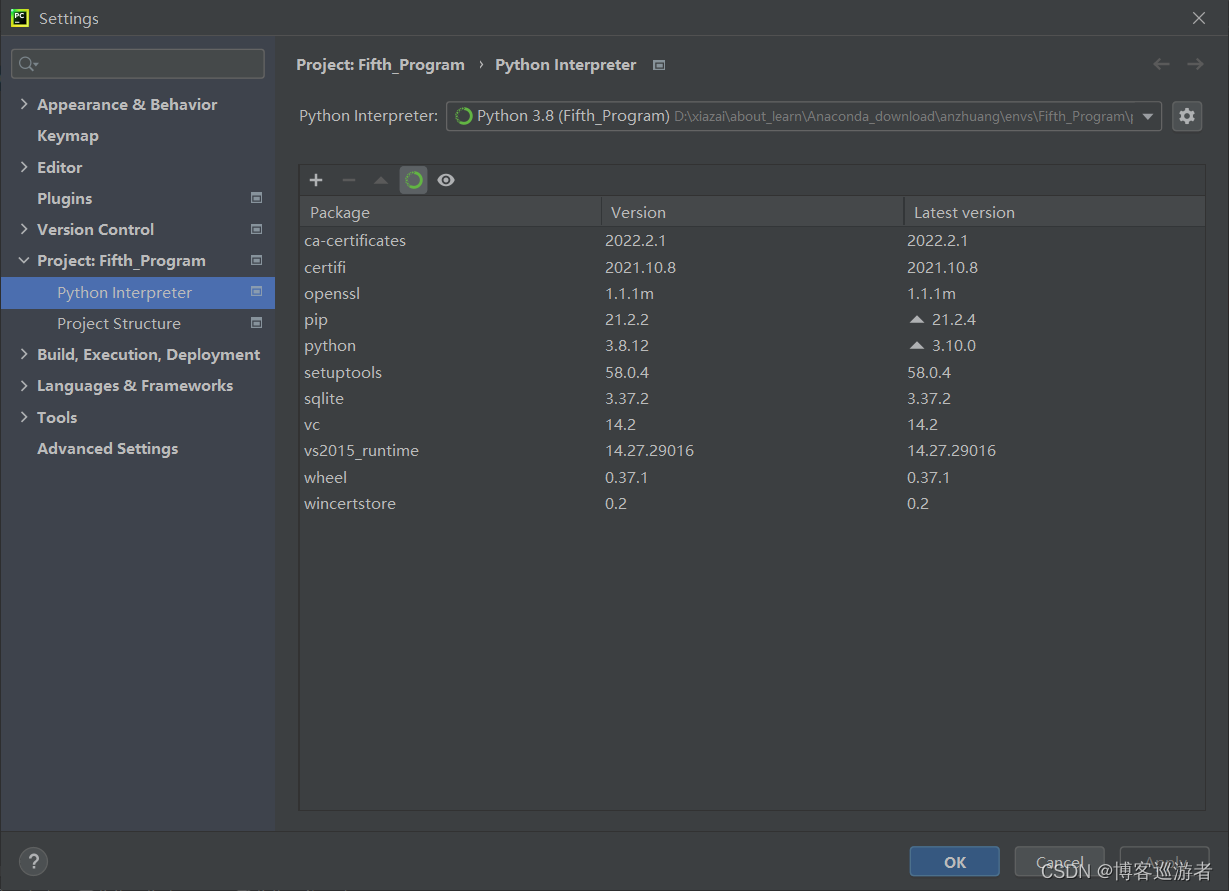The width and height of the screenshot is (1229, 891).
Task: Toggle the Use Conda package manager icon
Action: click(x=413, y=180)
